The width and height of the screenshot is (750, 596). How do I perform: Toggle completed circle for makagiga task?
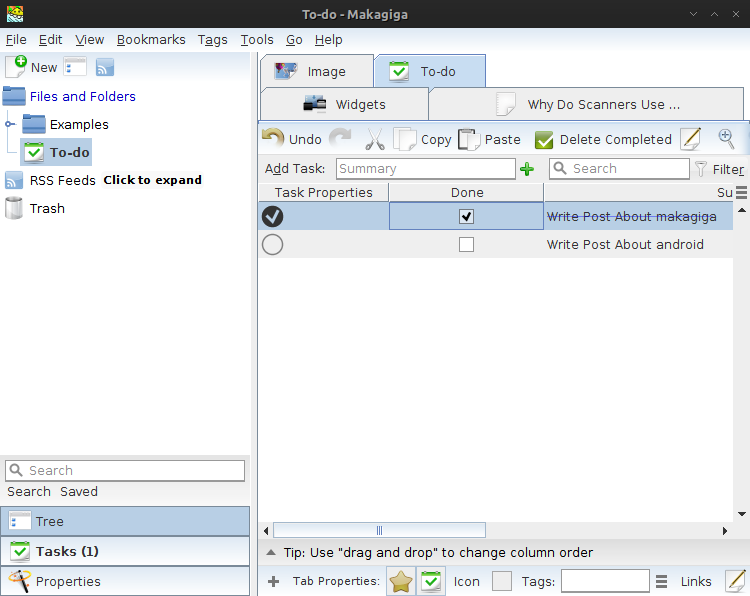272,216
